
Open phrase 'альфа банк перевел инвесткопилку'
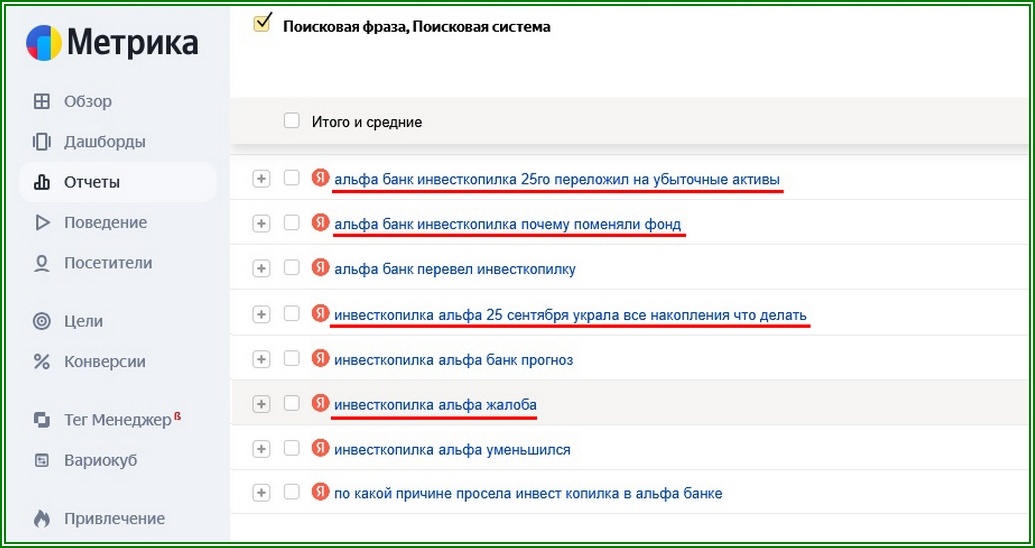tap(455, 269)
